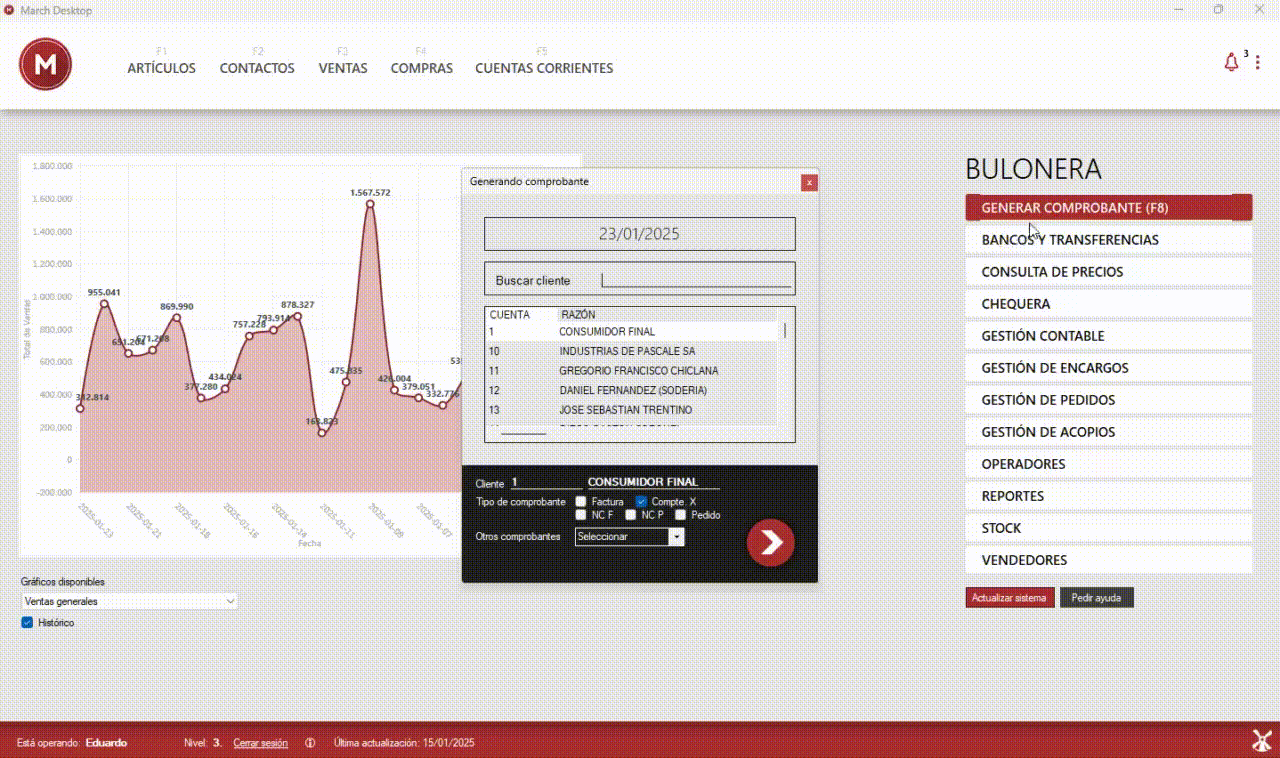Select GREGORIO FRANCISCO CHICLANA row
This screenshot has height=758, width=1280.
[x=631, y=371]
